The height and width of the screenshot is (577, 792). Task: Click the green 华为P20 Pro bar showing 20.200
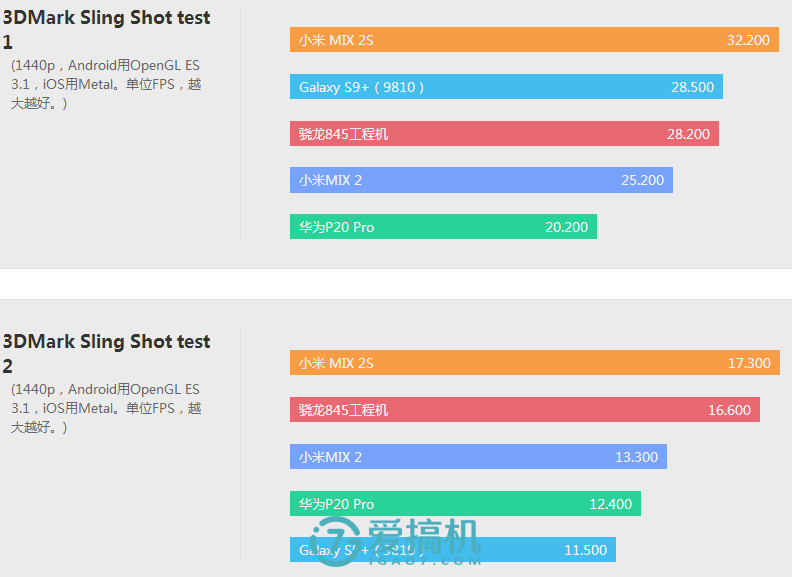[443, 226]
